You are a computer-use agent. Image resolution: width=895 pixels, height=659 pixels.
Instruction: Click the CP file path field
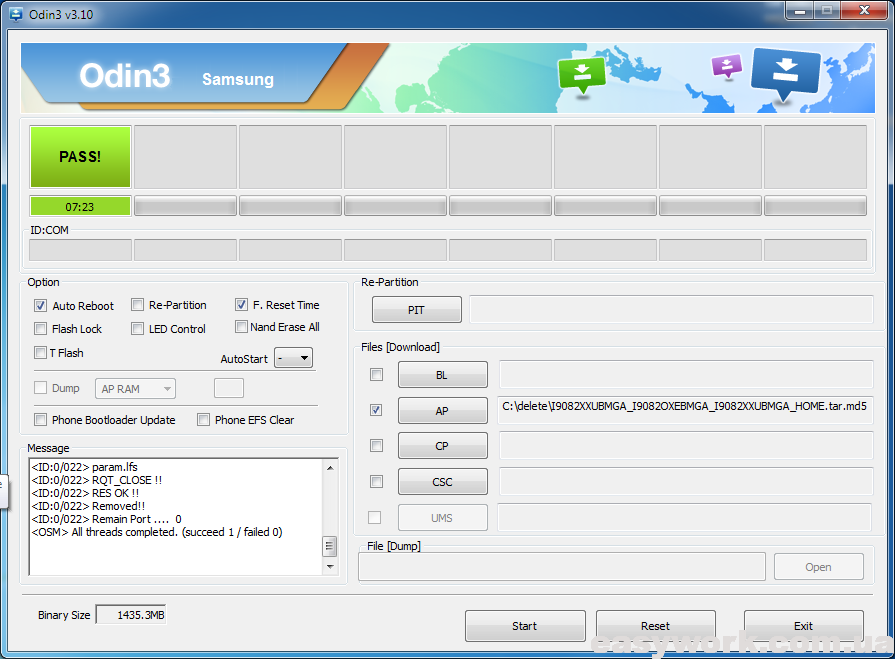tap(686, 446)
